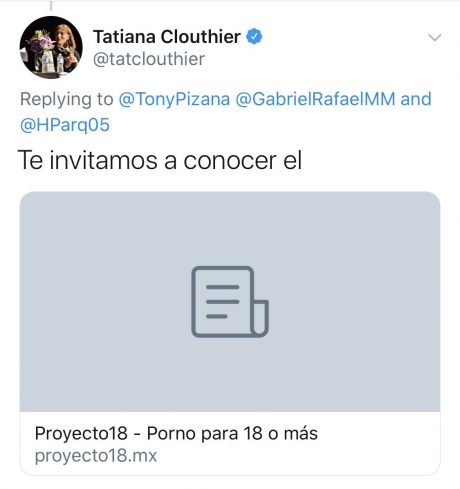Click the tweet text "Te invitamos a conocer el"

point(160,160)
